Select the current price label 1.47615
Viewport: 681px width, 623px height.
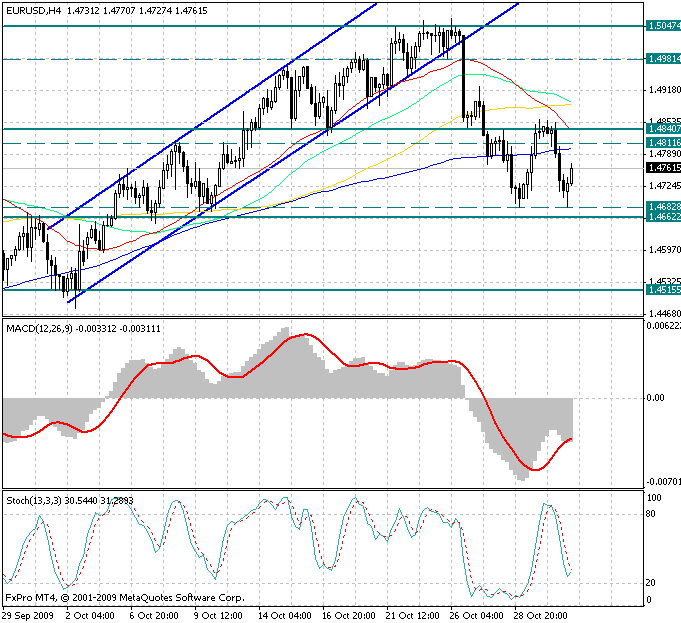click(663, 168)
